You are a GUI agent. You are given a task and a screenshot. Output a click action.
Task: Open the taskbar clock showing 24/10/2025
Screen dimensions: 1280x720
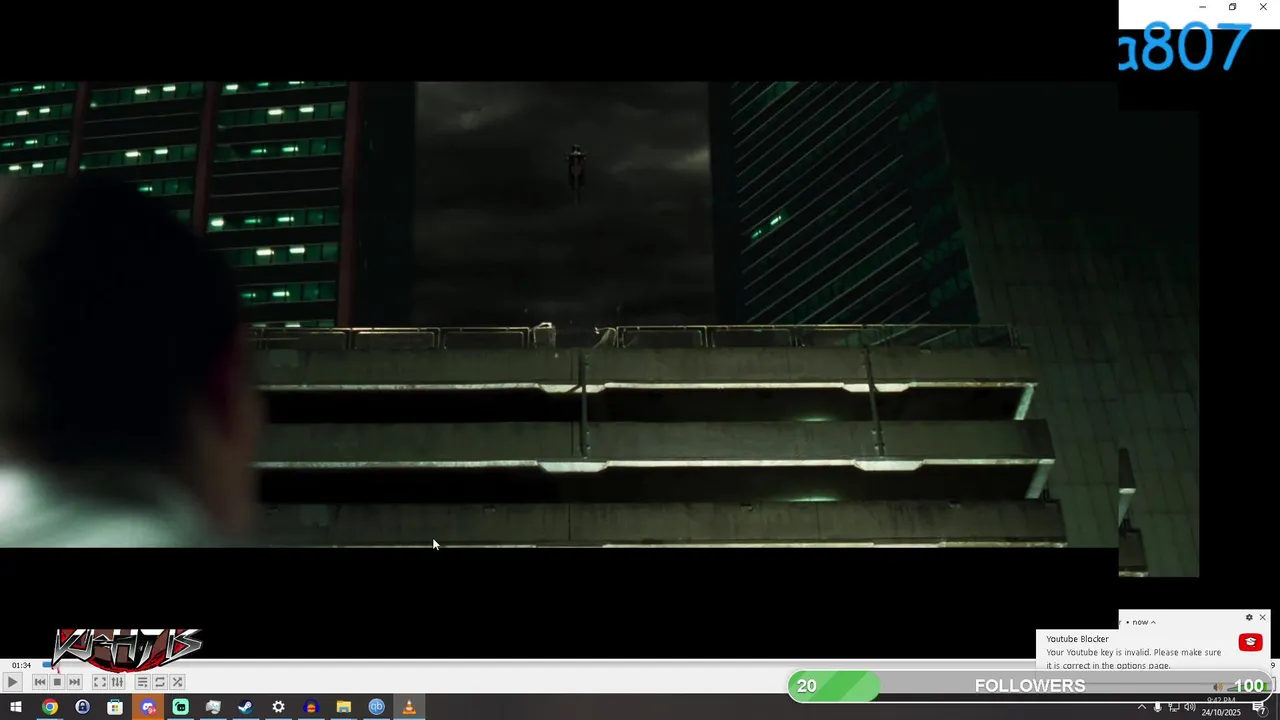pyautogui.click(x=1221, y=707)
